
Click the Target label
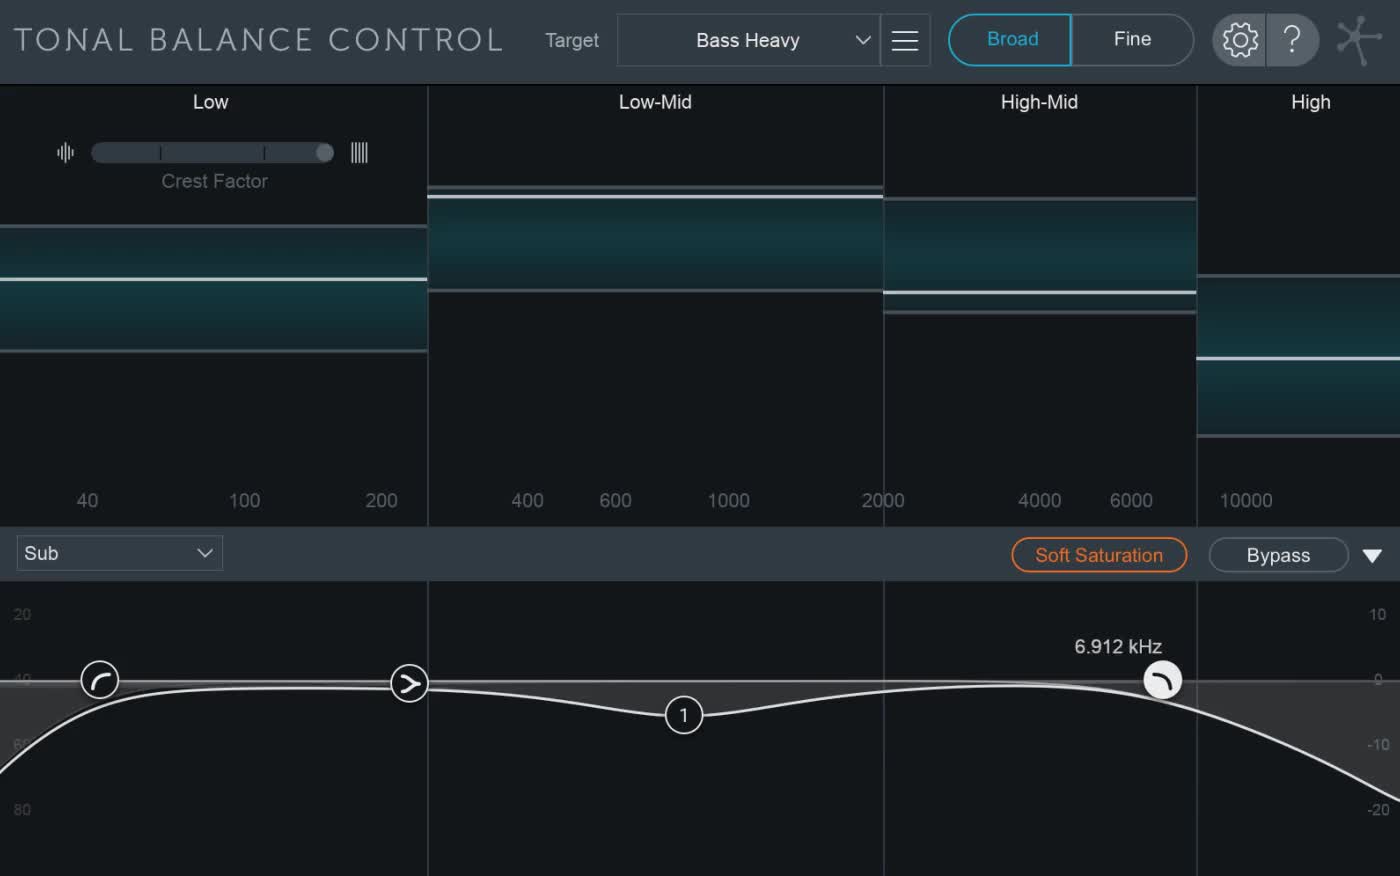pyautogui.click(x=572, y=40)
